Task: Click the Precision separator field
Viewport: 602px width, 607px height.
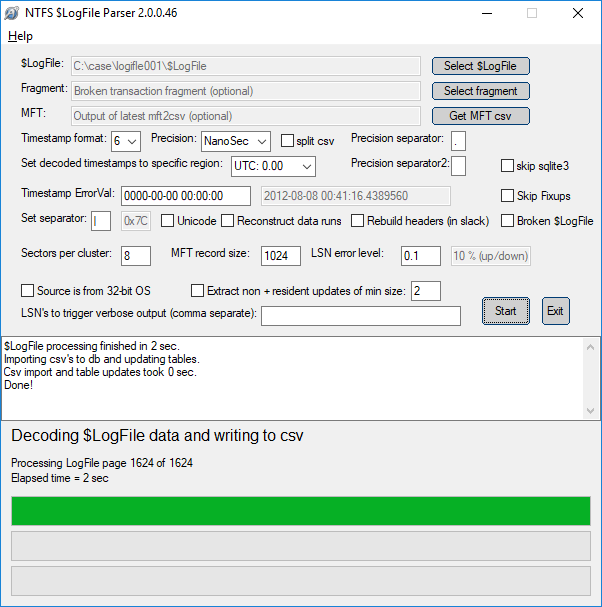Action: point(458,141)
